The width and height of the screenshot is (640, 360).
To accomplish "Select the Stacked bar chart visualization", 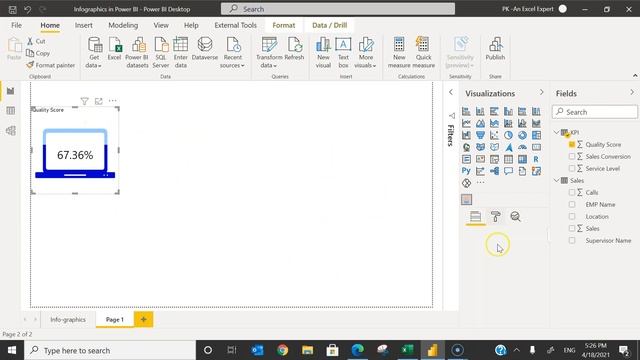I will pyautogui.click(x=466, y=111).
